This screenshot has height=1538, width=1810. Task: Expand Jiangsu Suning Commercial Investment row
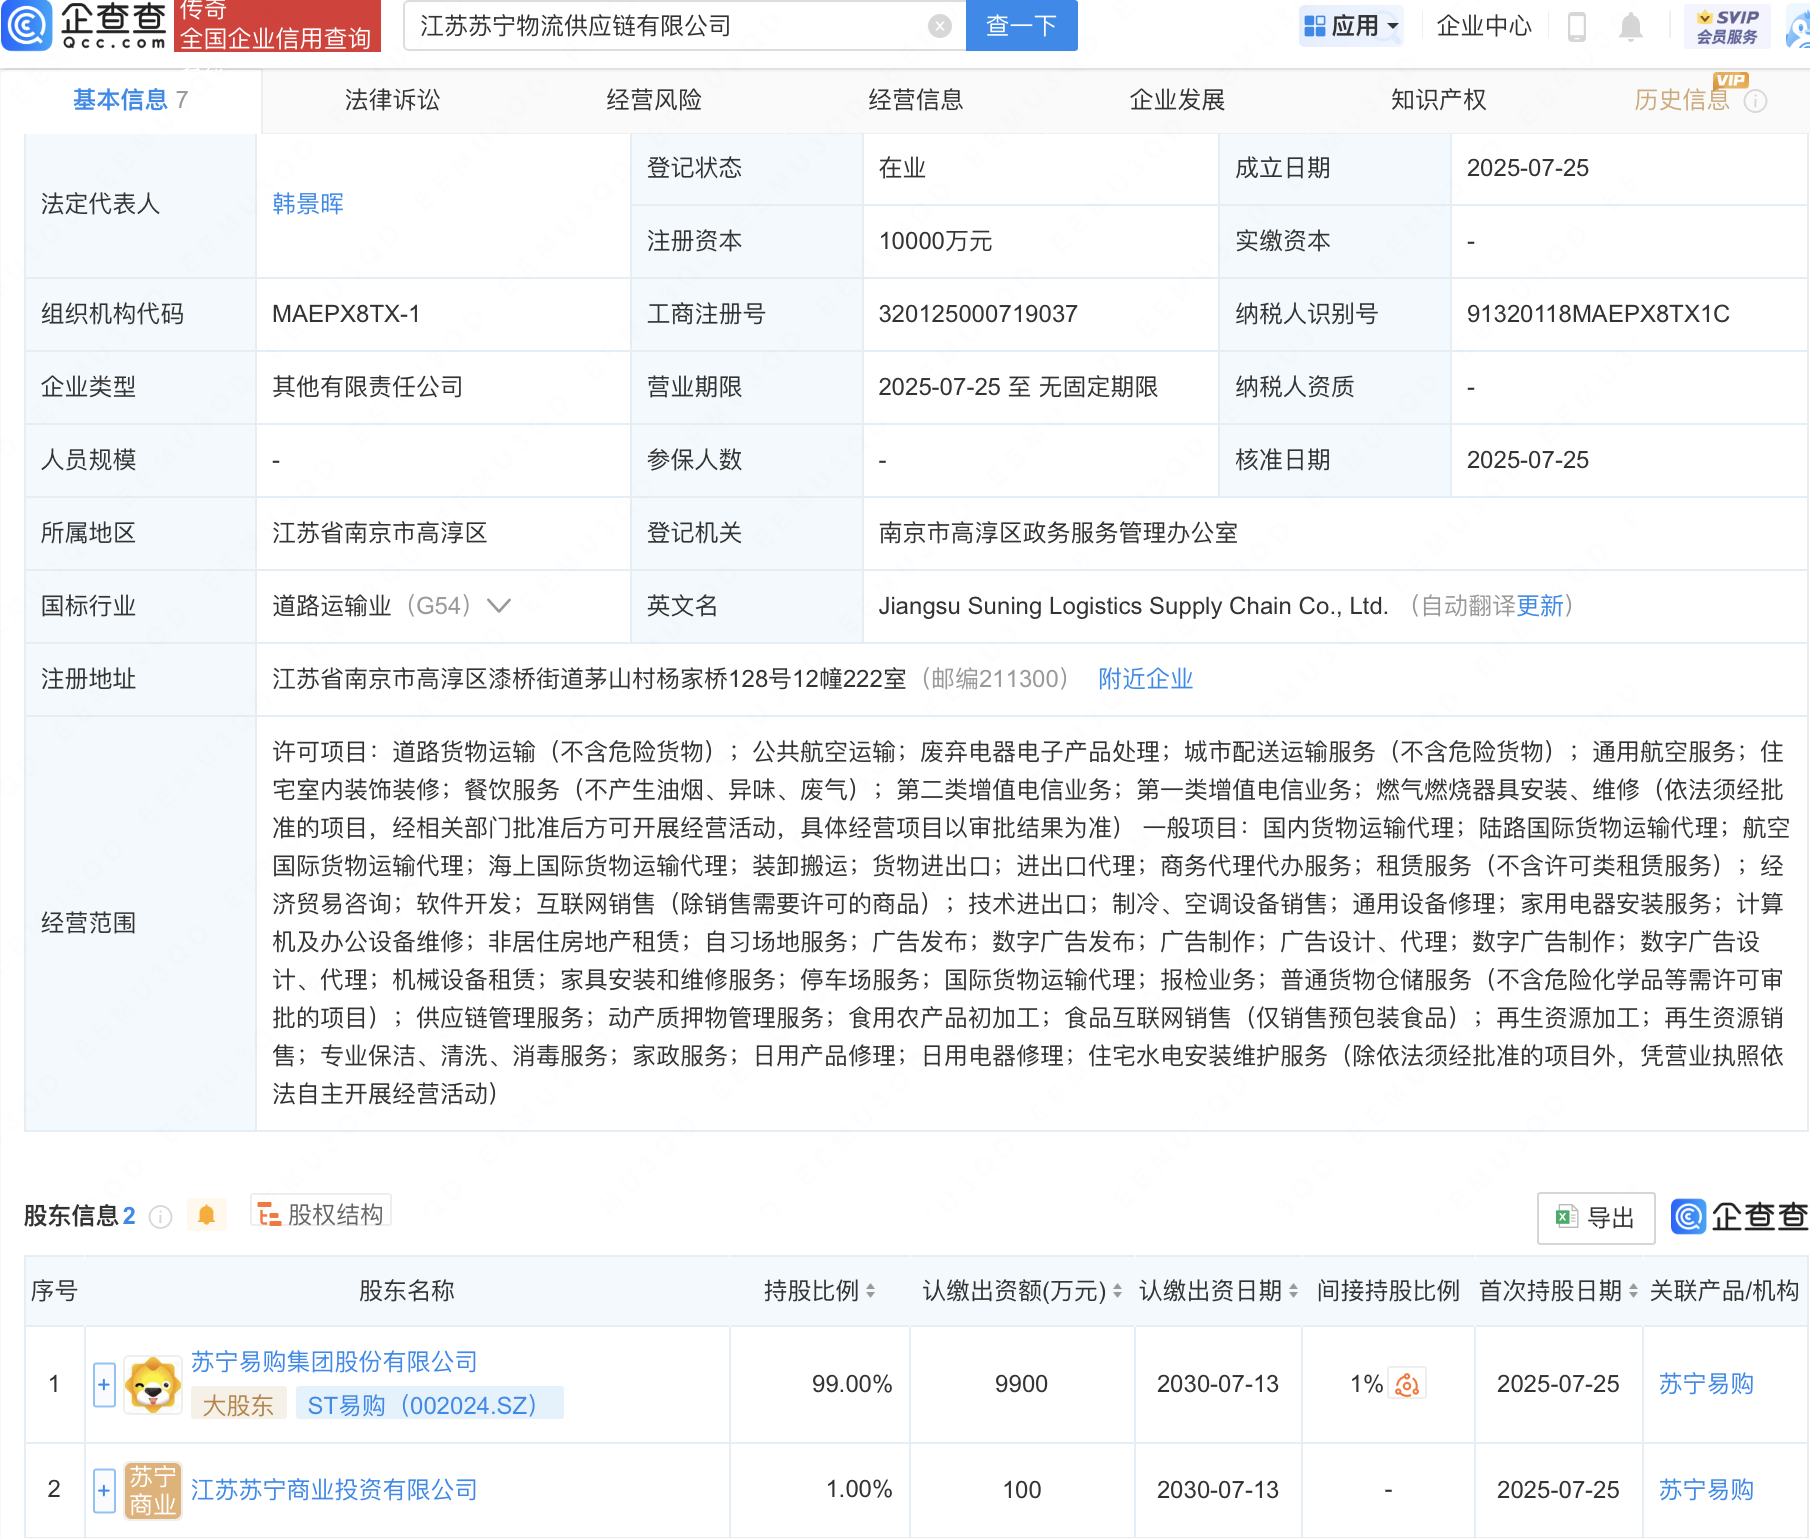click(104, 1490)
